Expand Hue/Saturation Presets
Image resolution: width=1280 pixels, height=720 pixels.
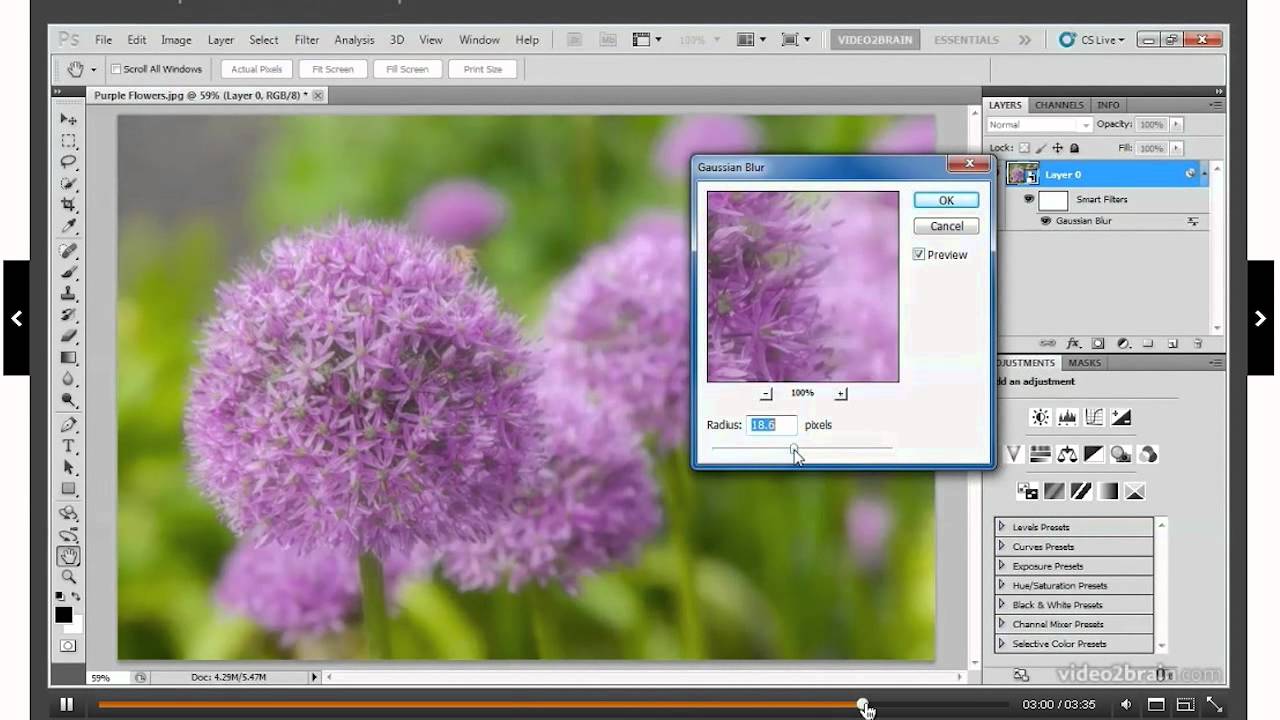pos(1002,585)
